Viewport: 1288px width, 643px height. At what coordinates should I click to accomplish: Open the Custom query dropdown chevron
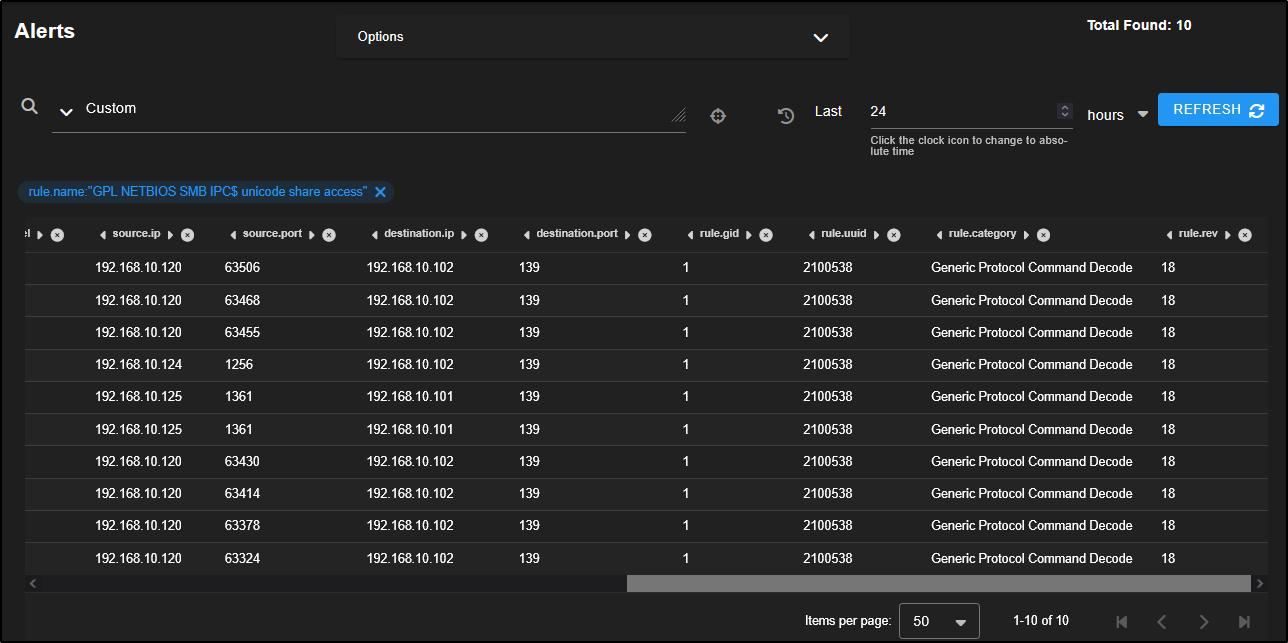pos(67,111)
